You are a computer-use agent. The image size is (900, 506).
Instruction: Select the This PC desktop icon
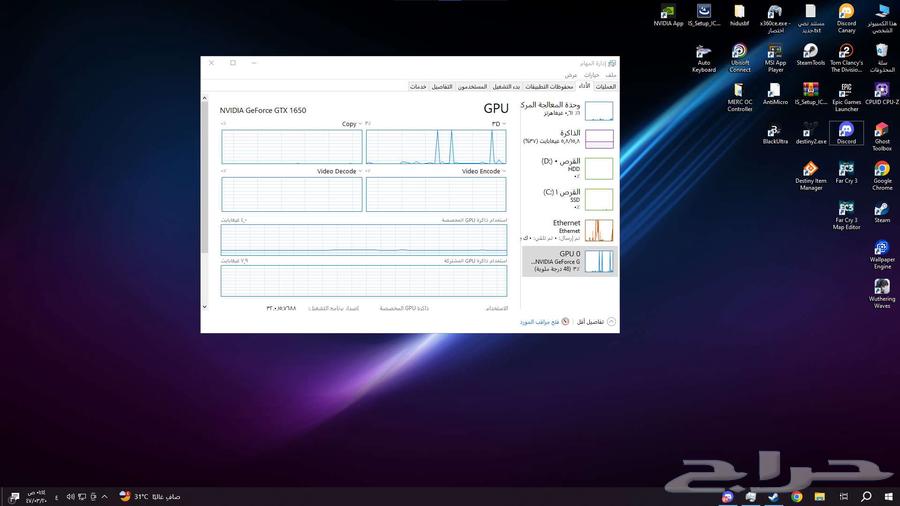(x=882, y=18)
